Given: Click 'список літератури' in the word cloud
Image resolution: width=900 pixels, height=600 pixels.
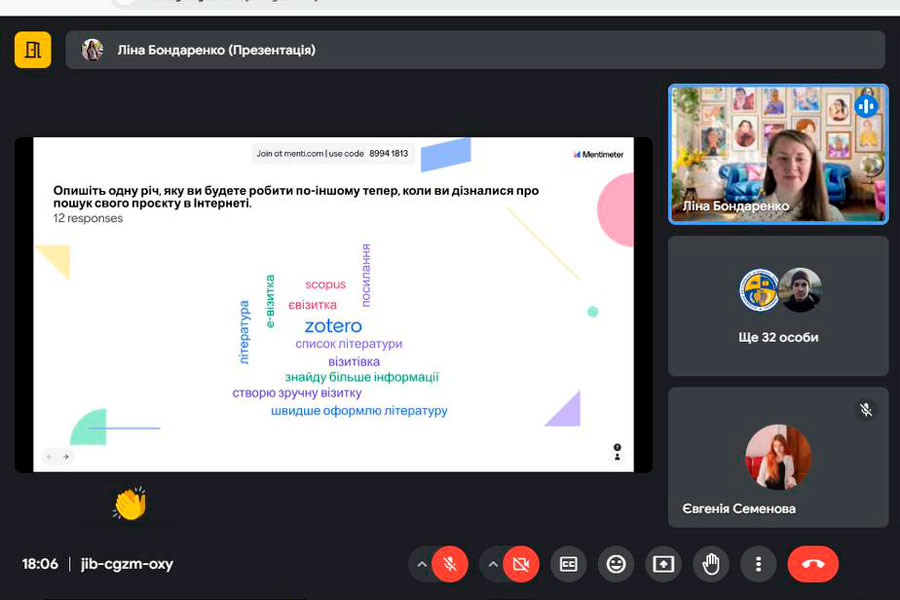Looking at the screenshot, I should pos(349,344).
